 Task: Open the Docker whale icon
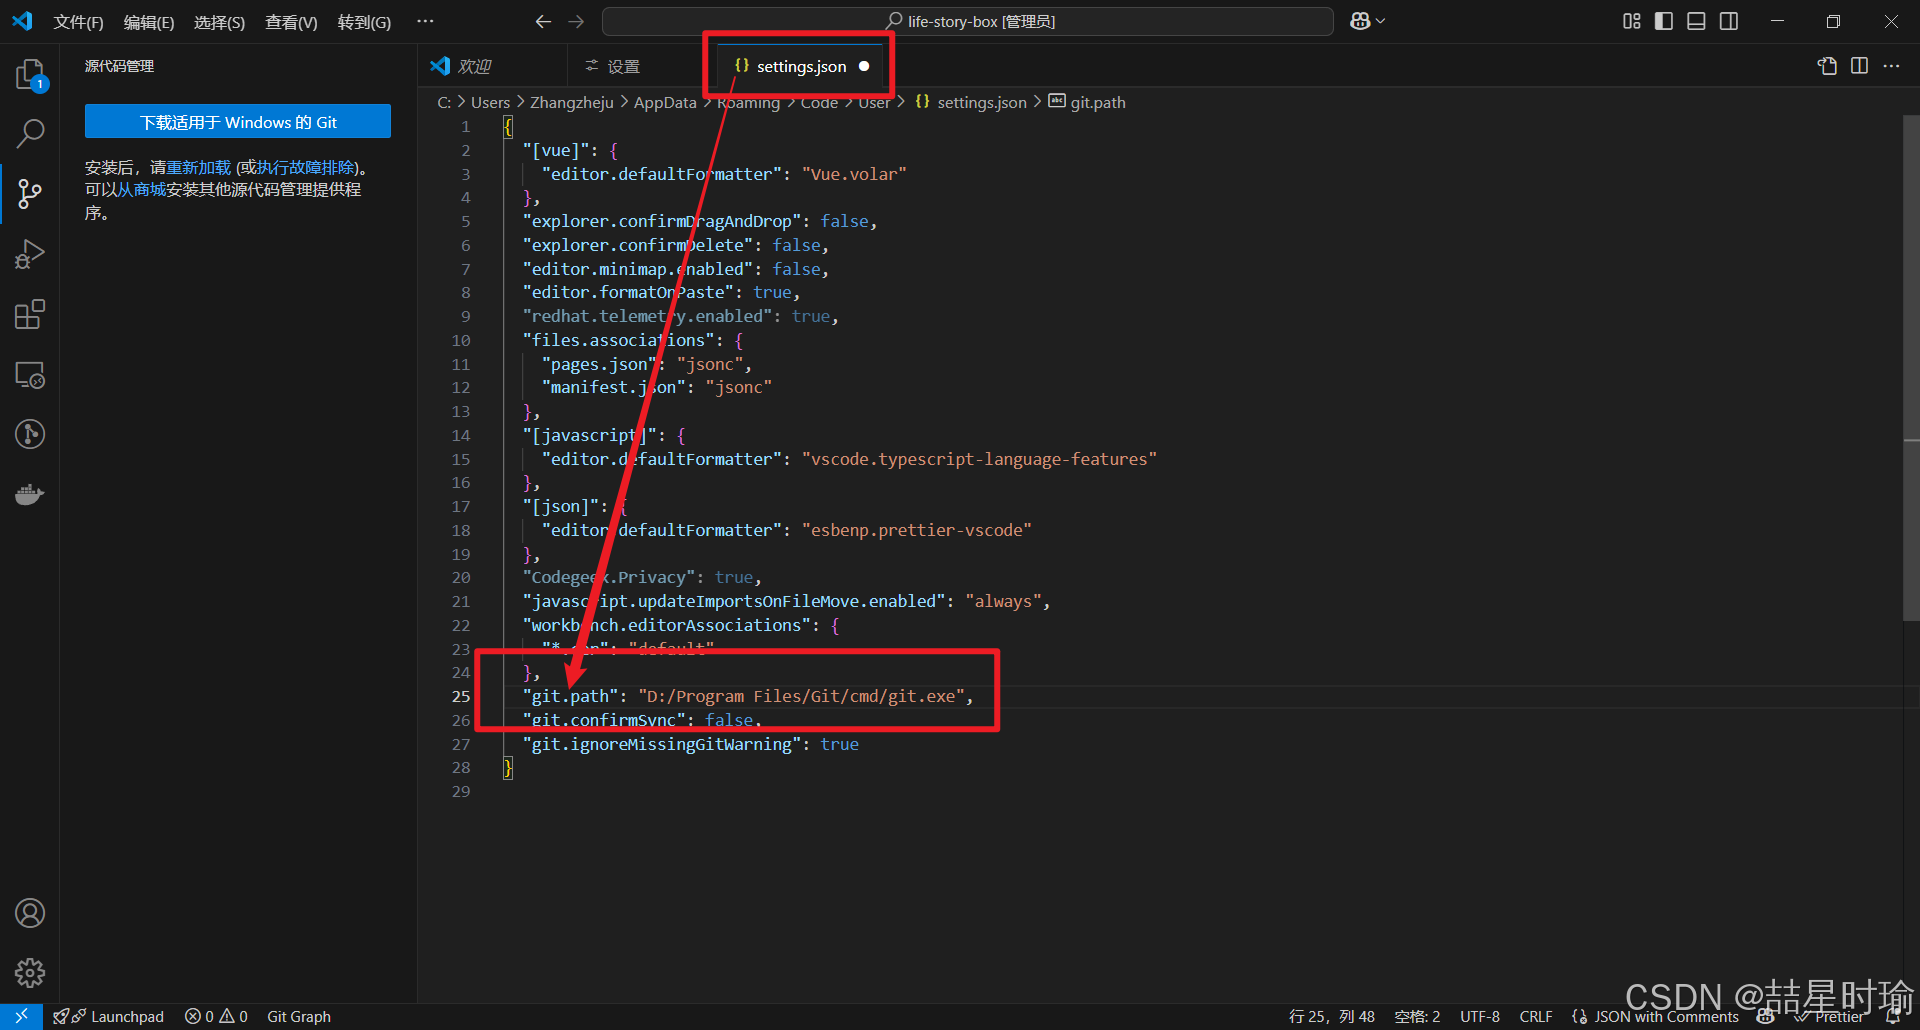(30, 494)
